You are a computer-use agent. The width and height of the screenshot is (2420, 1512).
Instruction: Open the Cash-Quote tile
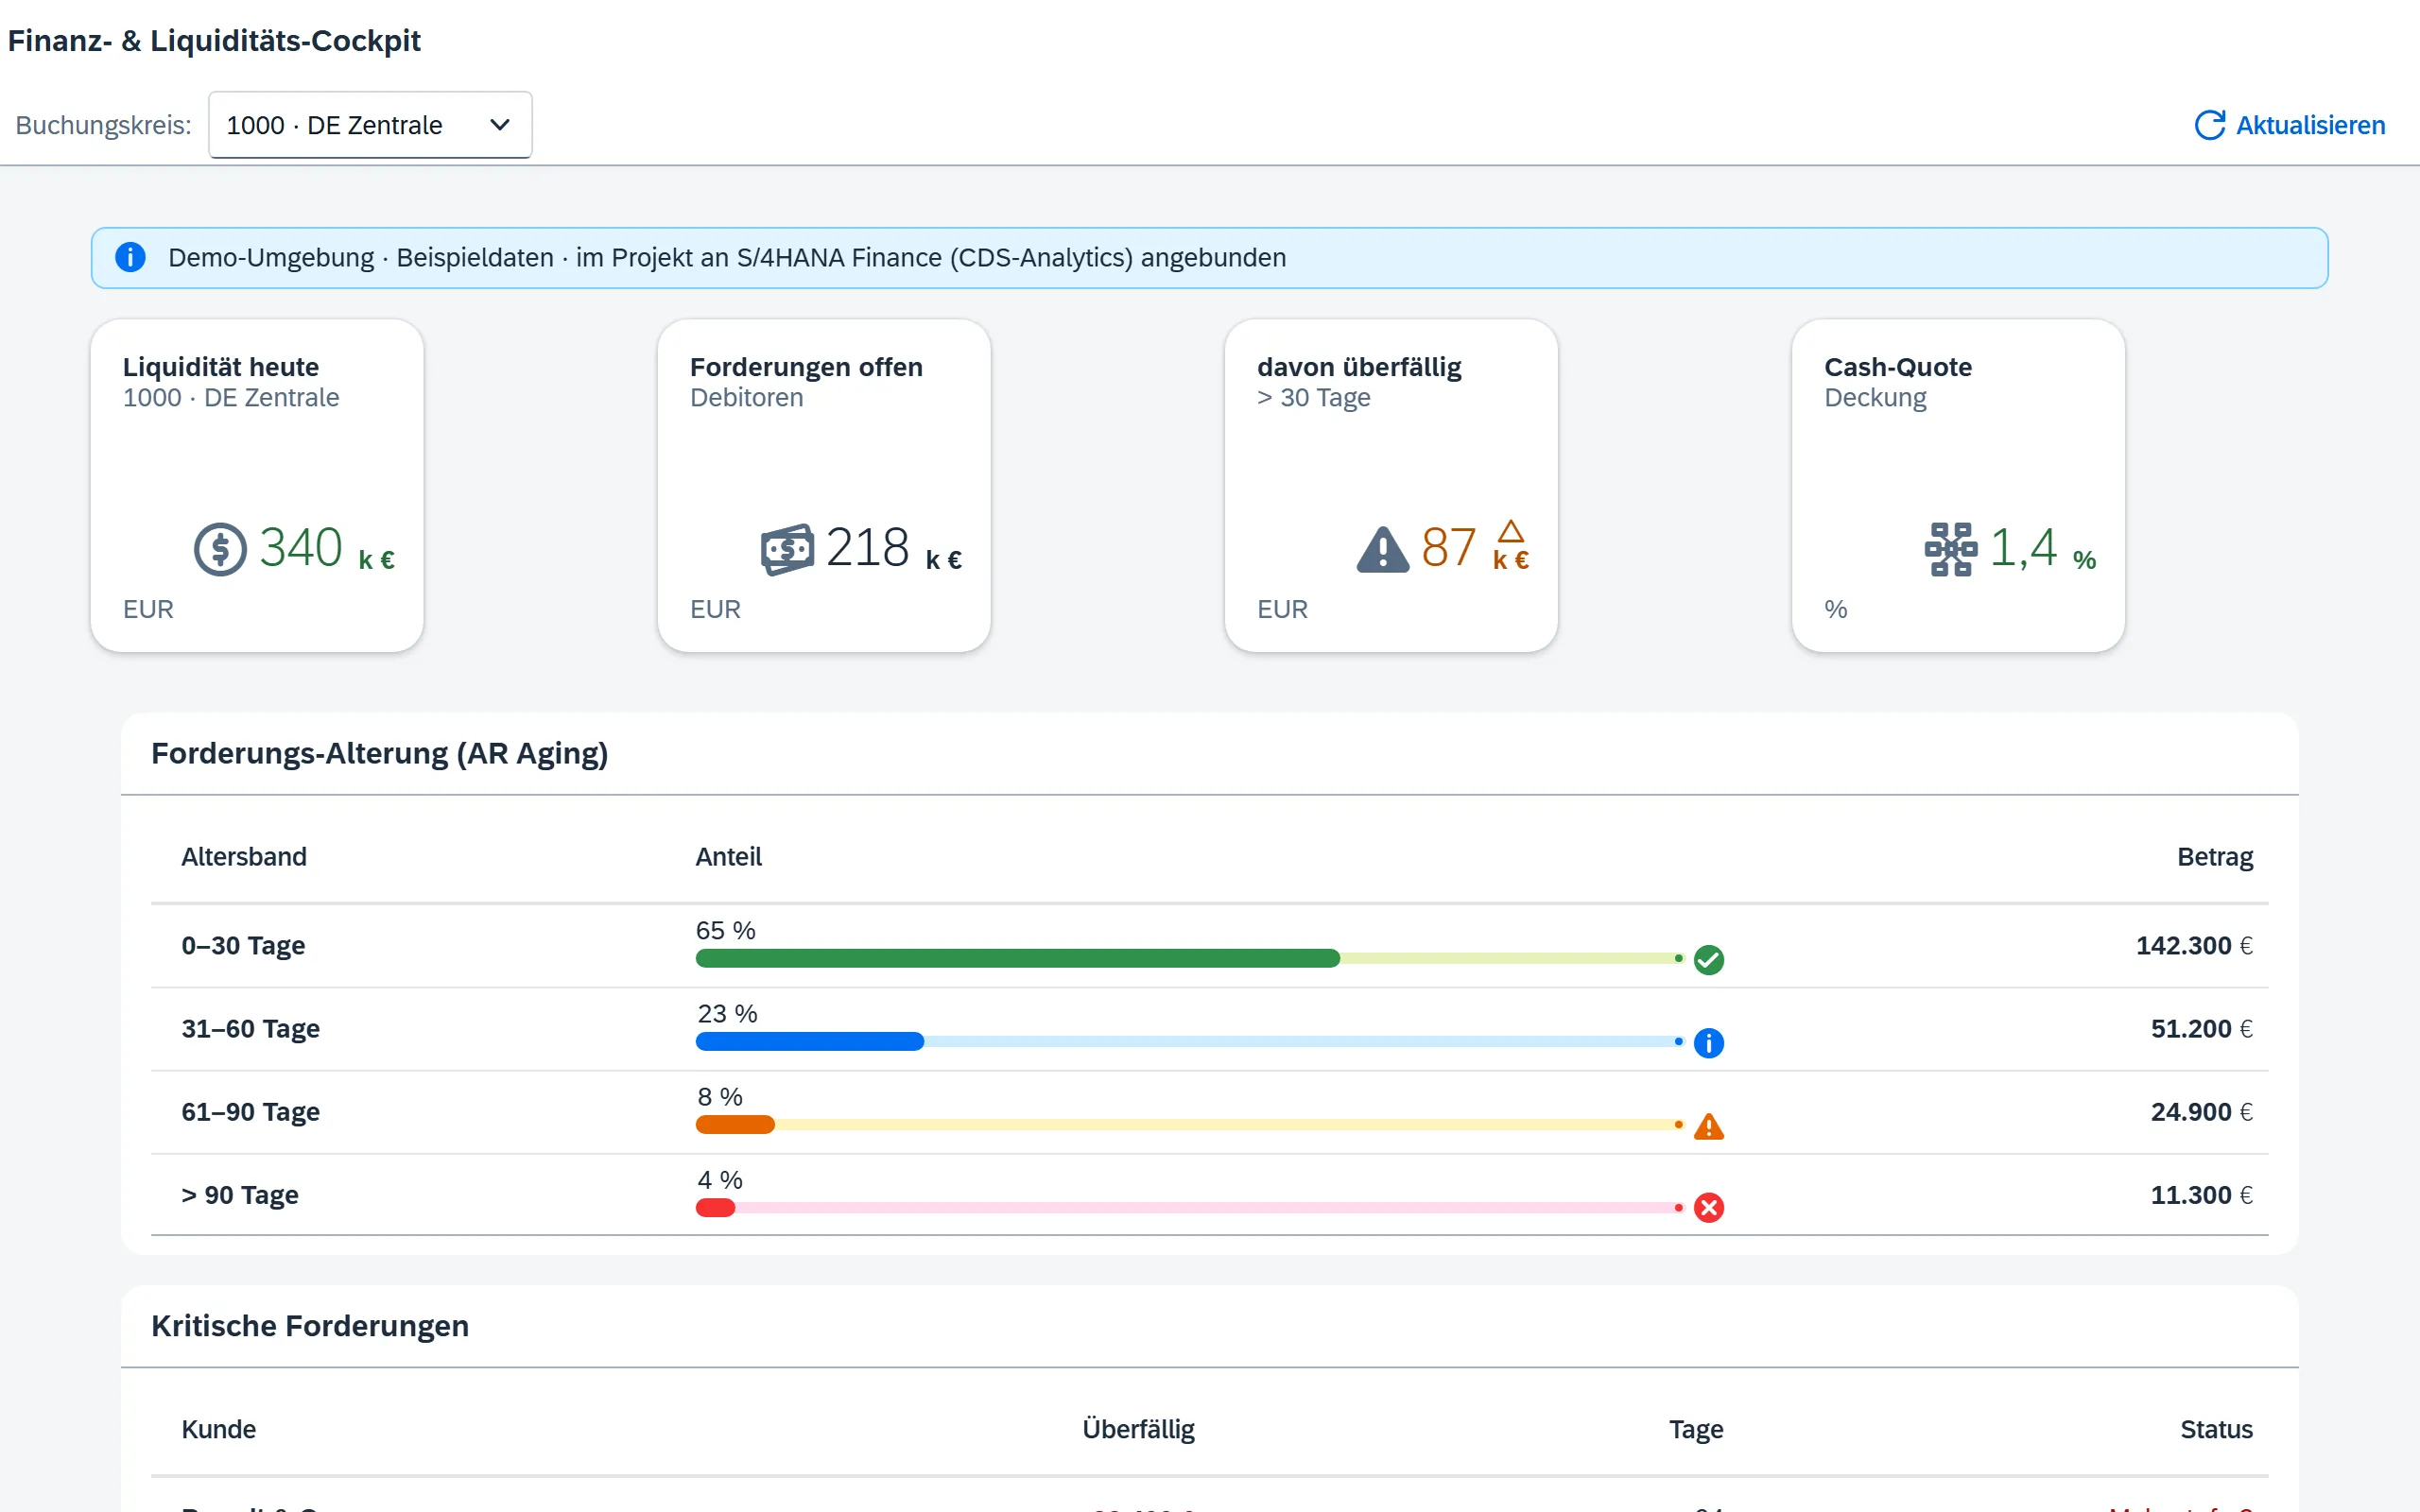(1958, 486)
